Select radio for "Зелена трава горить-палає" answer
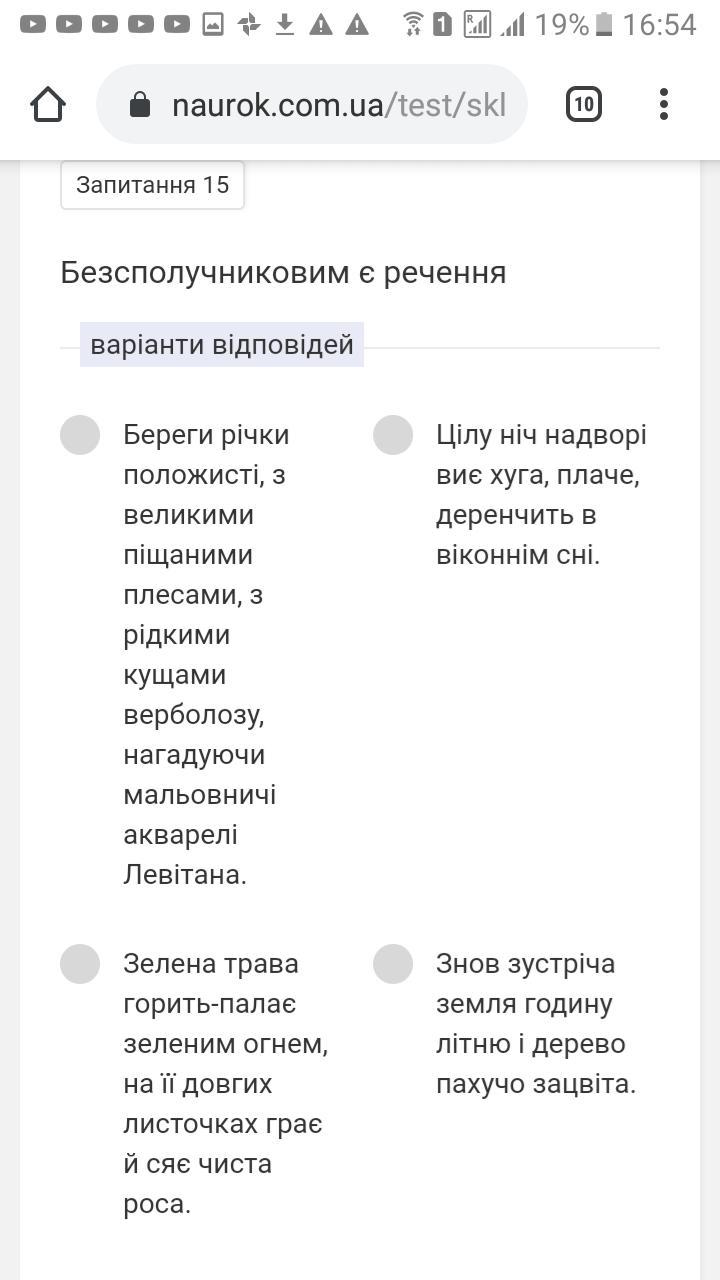The height and width of the screenshot is (1280, 720). 80,964
